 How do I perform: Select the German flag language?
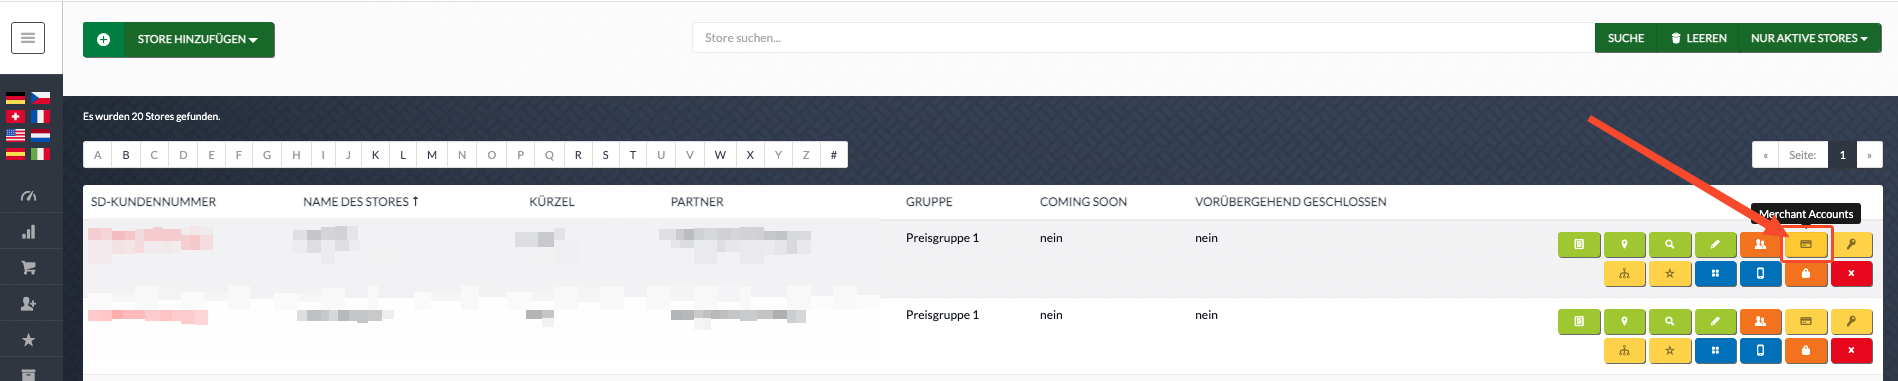click(x=15, y=98)
